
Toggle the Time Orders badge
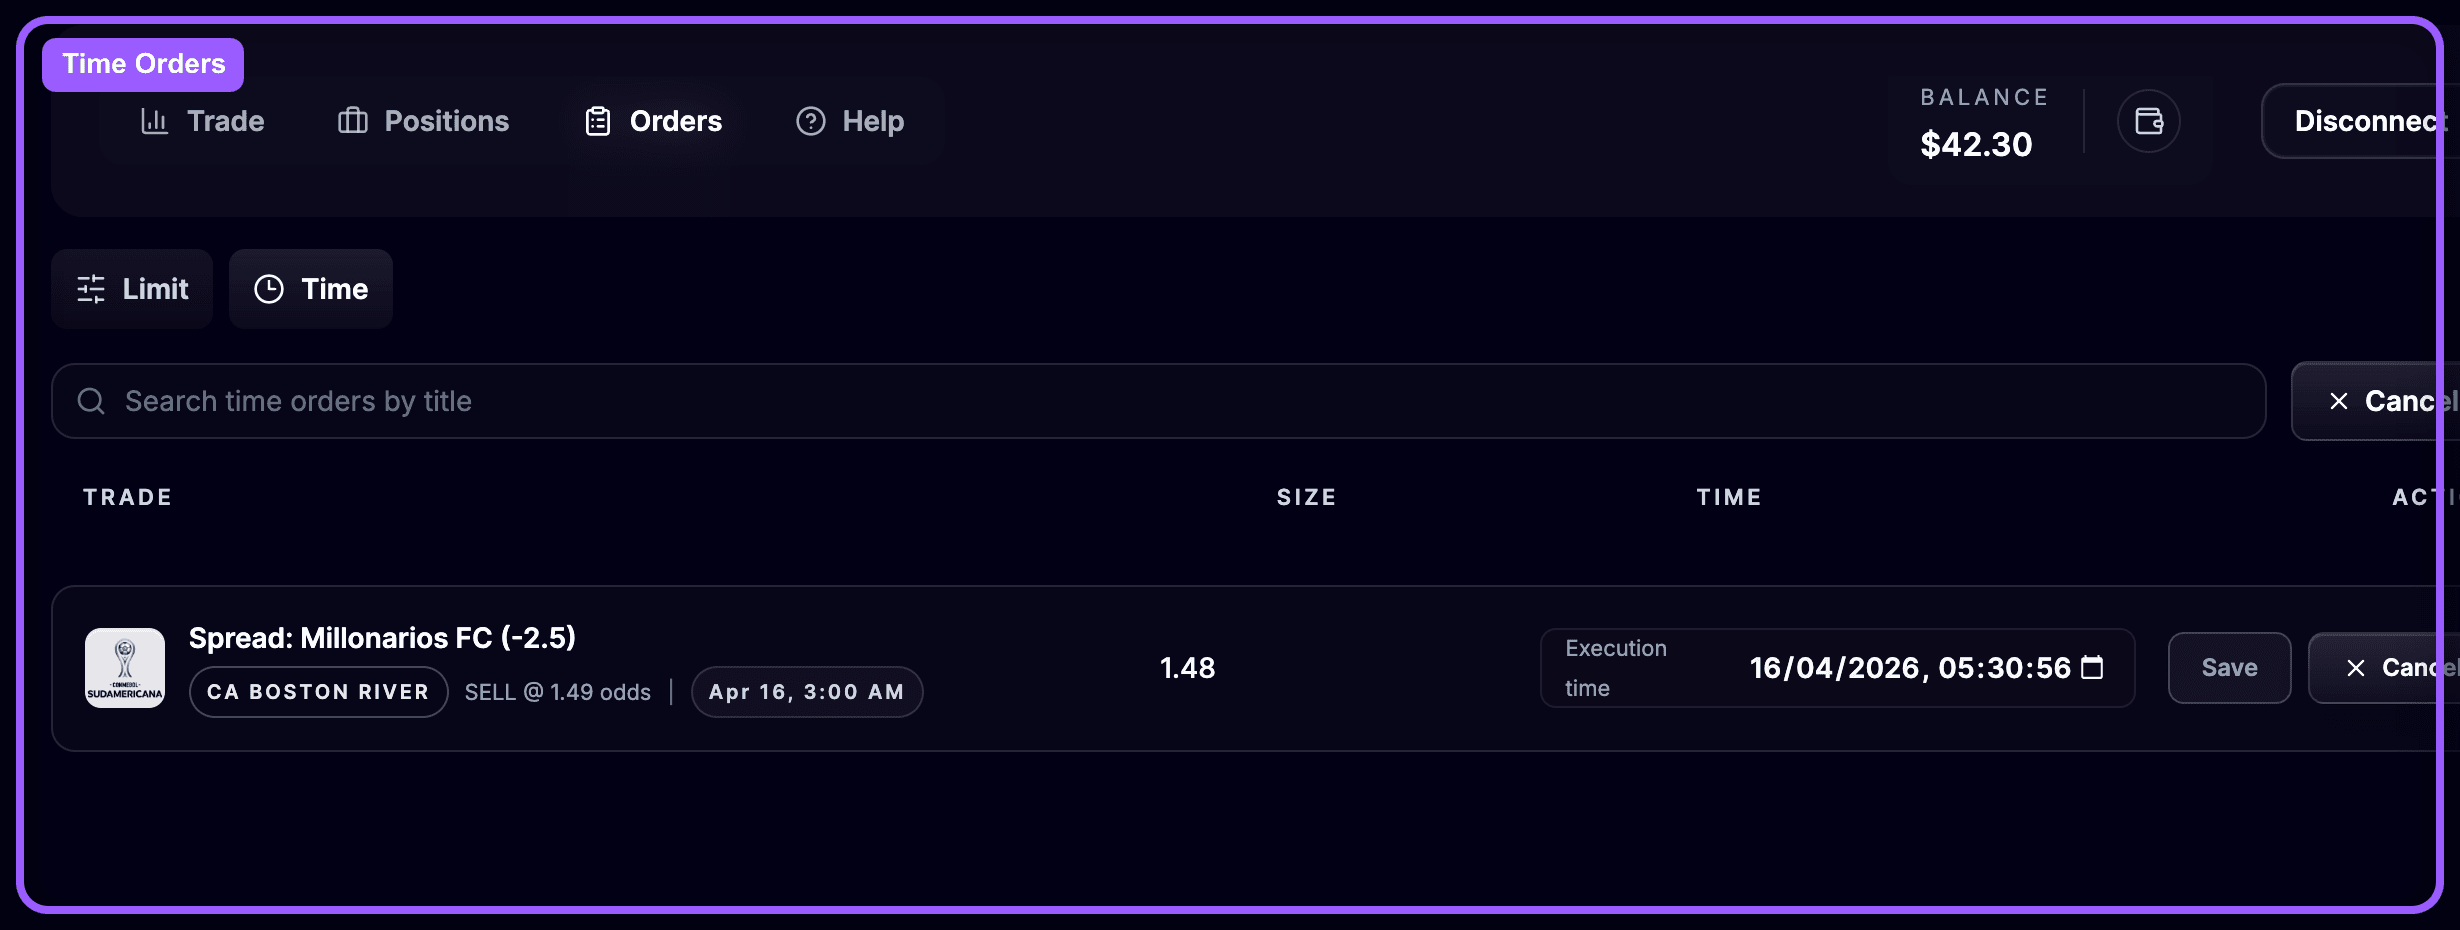pyautogui.click(x=142, y=63)
